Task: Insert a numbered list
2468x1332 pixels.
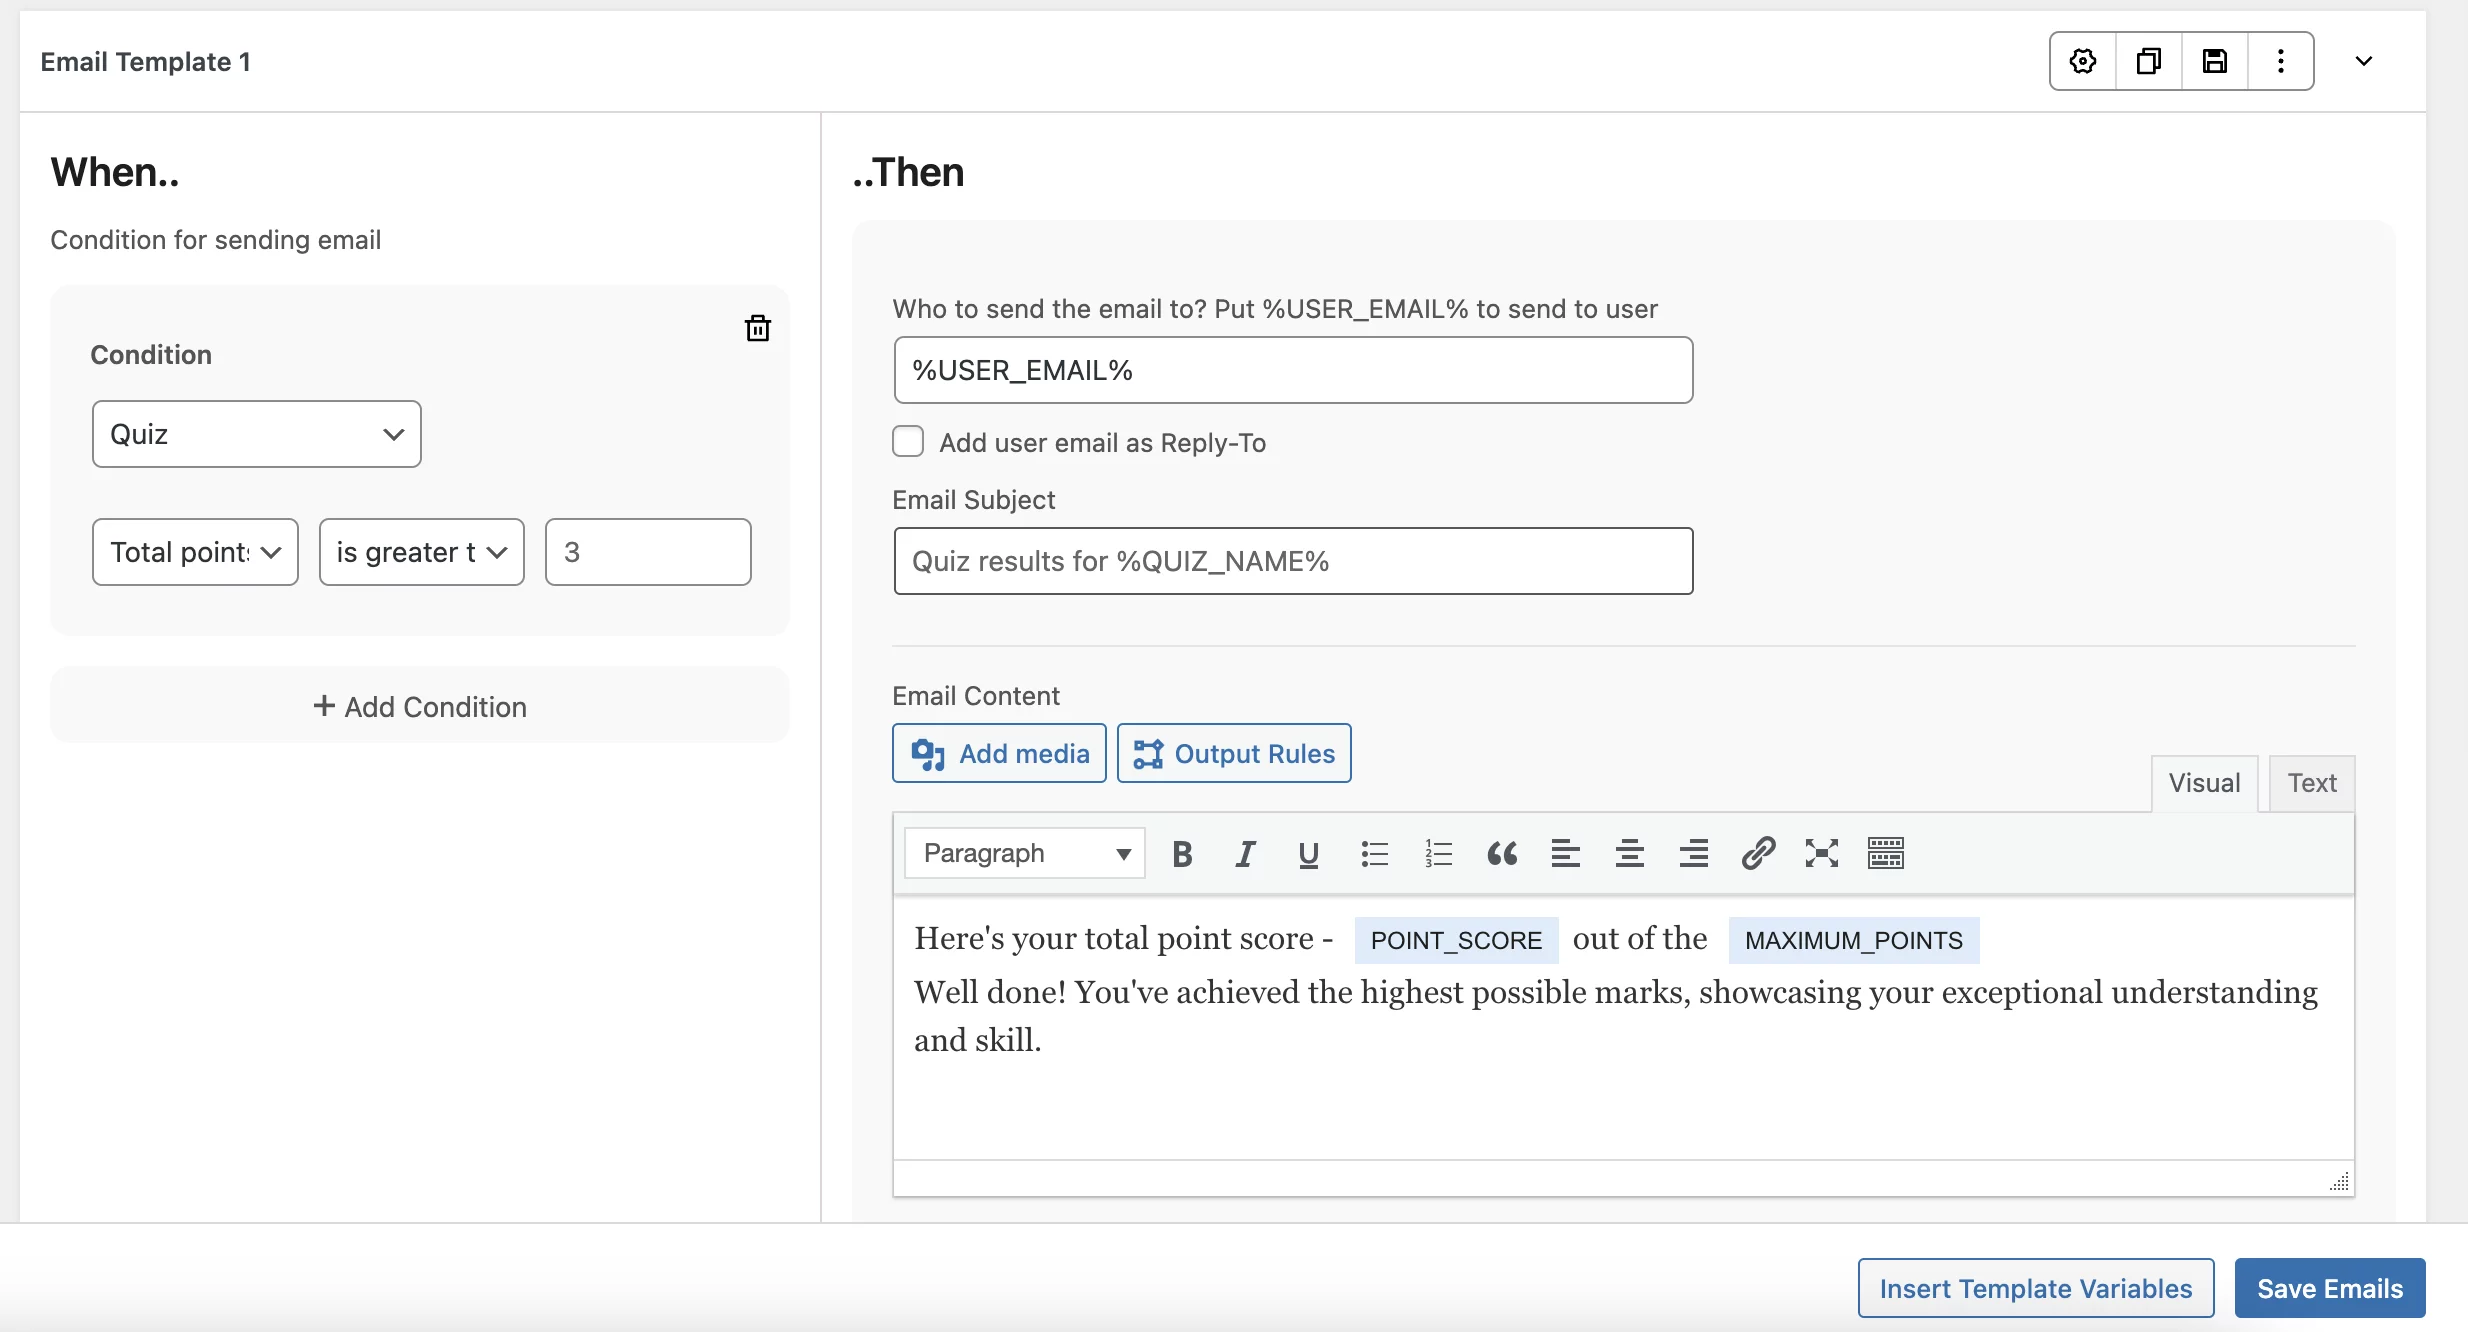Action: click(x=1438, y=854)
